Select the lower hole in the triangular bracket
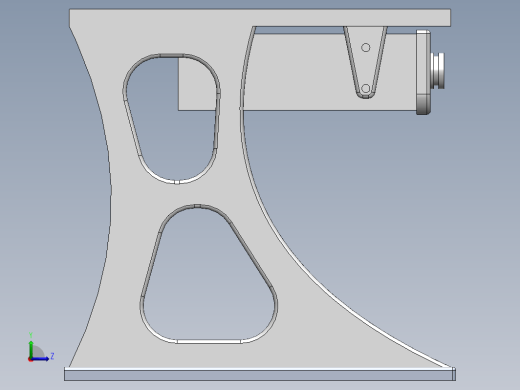 coord(366,89)
